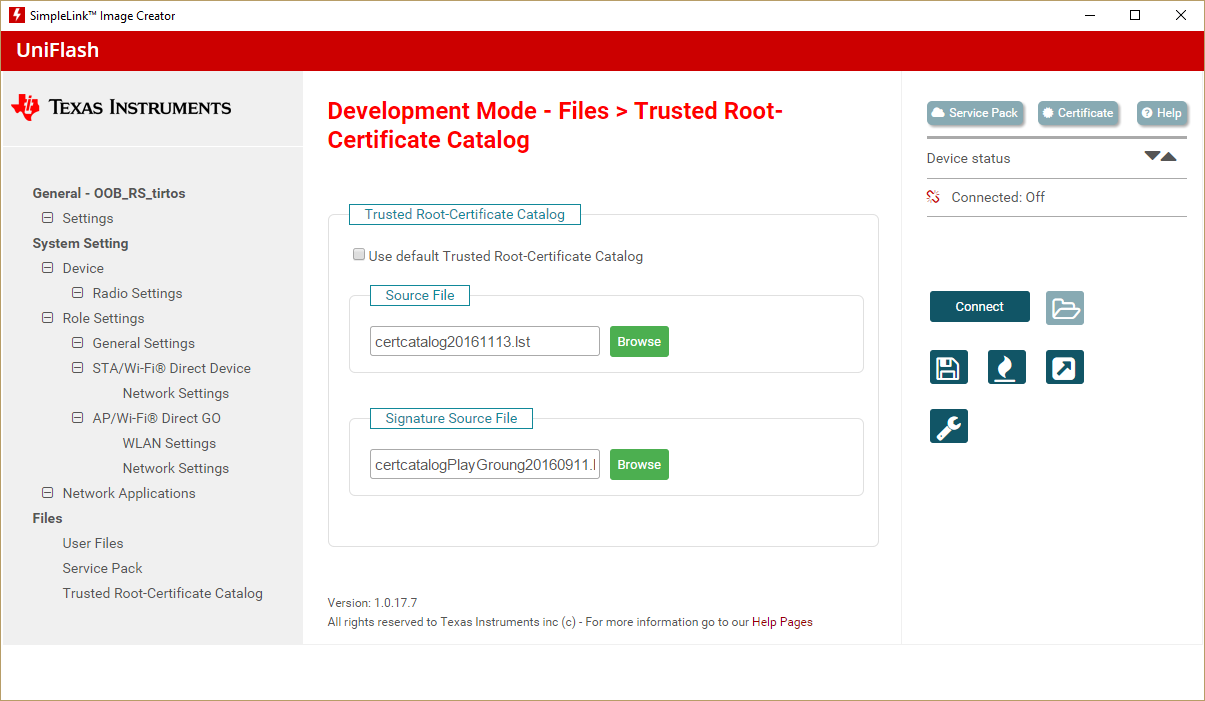Open the Certificate button in the top bar

click(x=1078, y=113)
